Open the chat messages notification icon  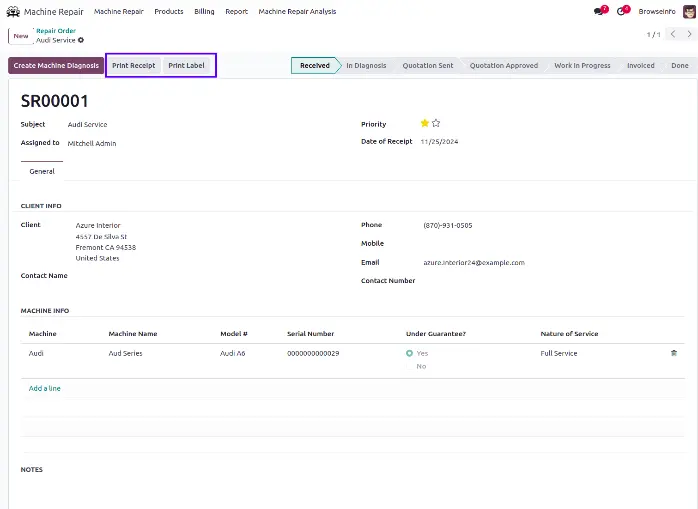click(x=599, y=11)
